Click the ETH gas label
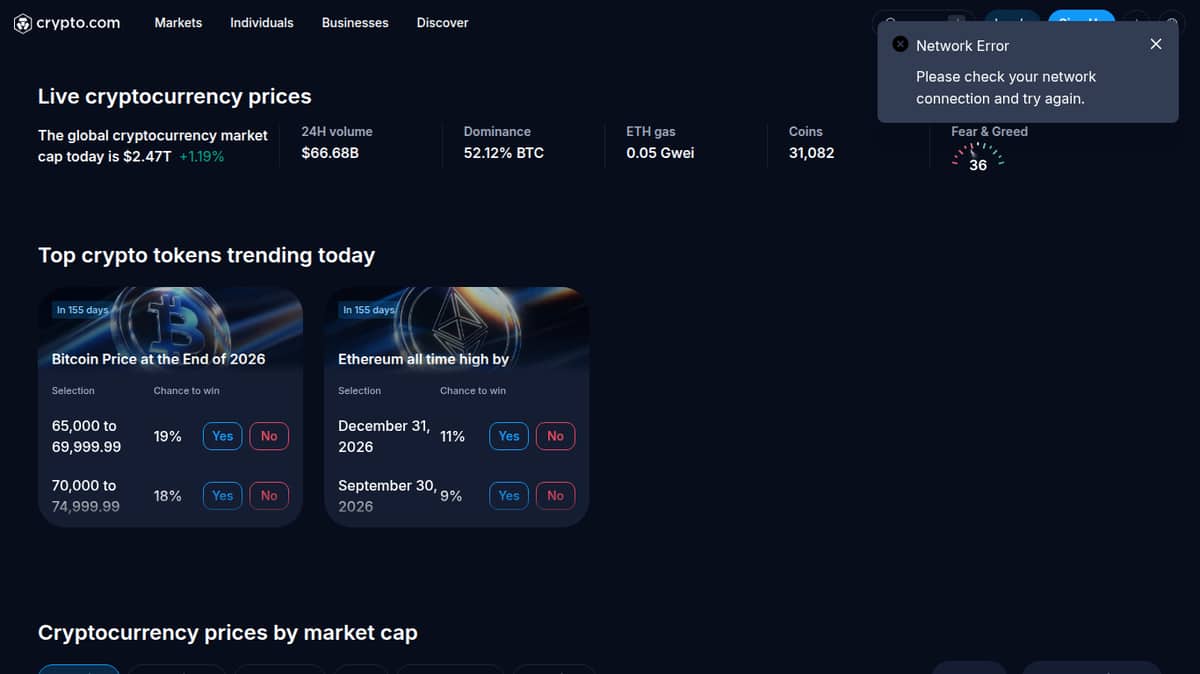This screenshot has height=674, width=1200. click(x=651, y=131)
